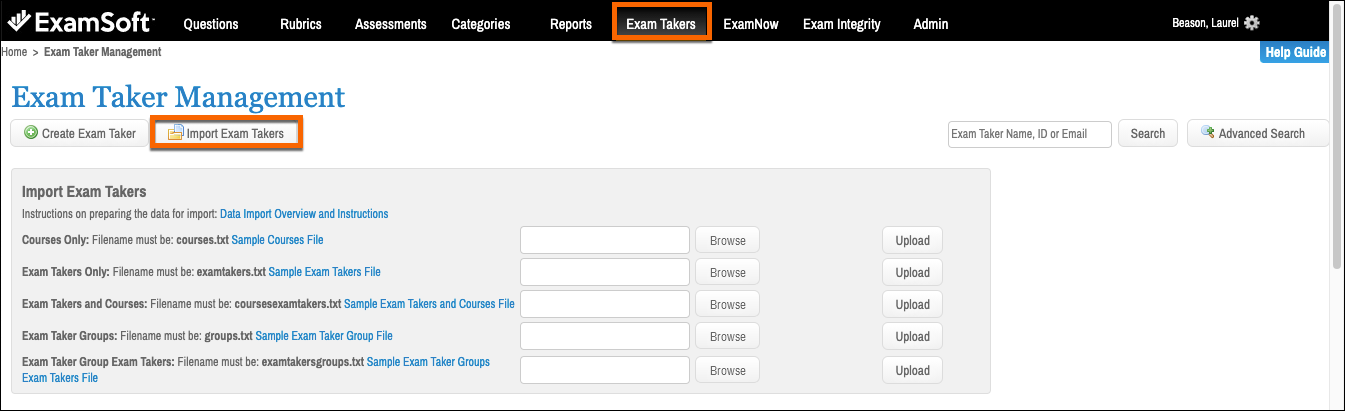Open the Categories menu
This screenshot has height=411, width=1345.
(480, 24)
